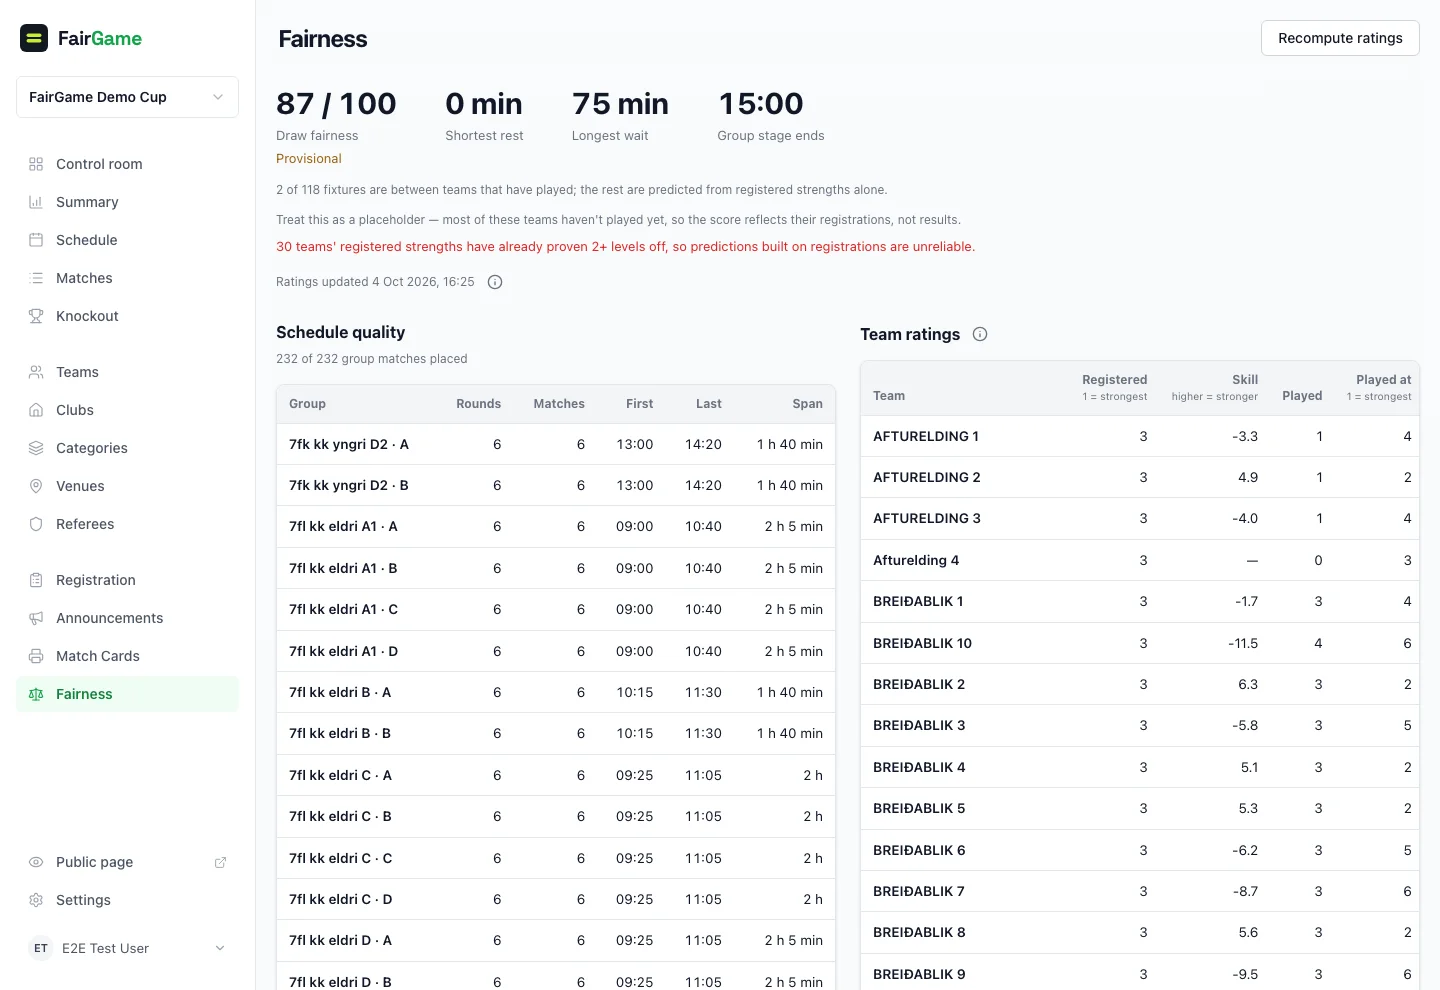Click the Summary chart icon
The height and width of the screenshot is (990, 1440).
click(36, 202)
